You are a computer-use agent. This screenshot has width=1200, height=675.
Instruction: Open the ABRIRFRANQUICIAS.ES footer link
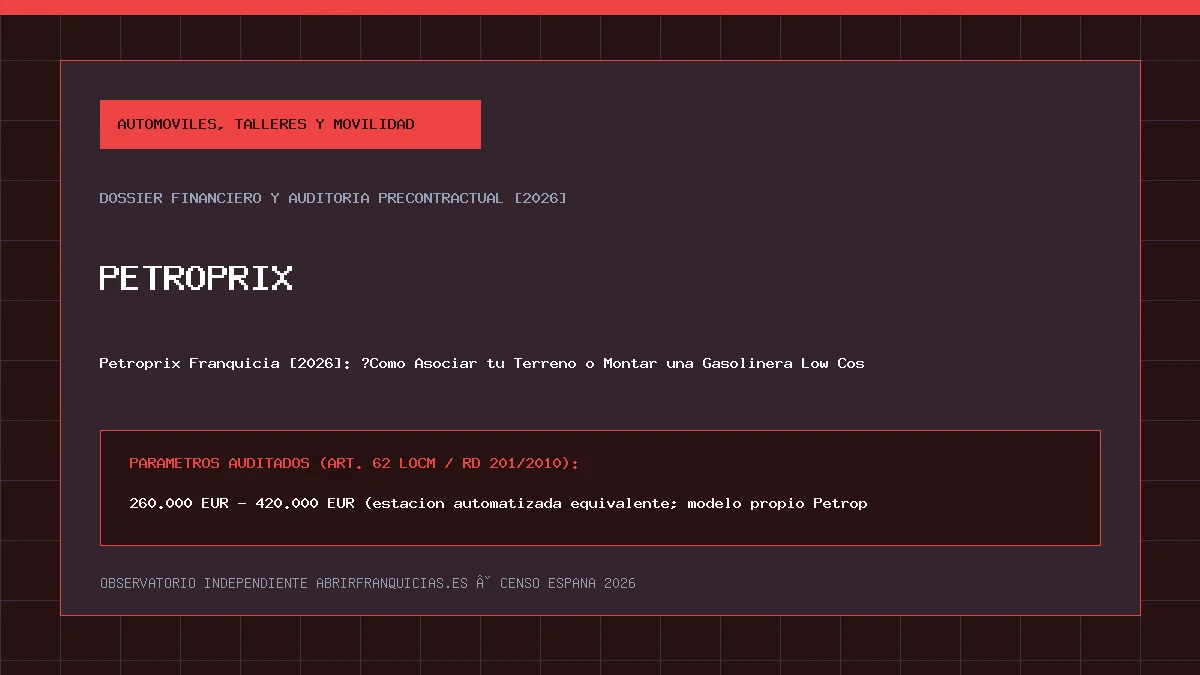(392, 583)
